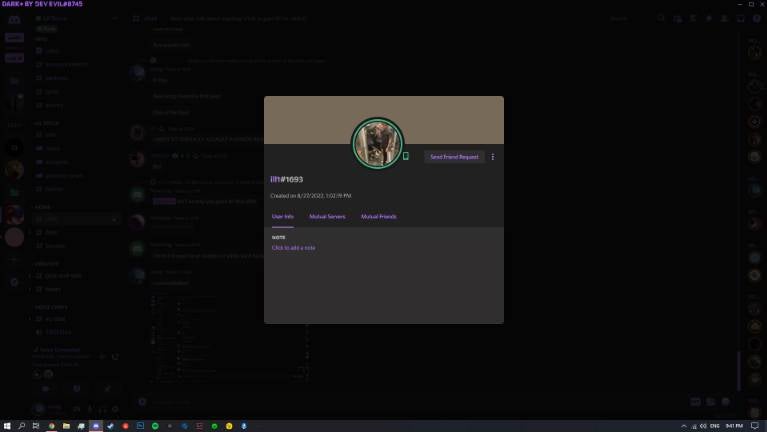Click the mobile status icon beside avatar

click(x=406, y=156)
